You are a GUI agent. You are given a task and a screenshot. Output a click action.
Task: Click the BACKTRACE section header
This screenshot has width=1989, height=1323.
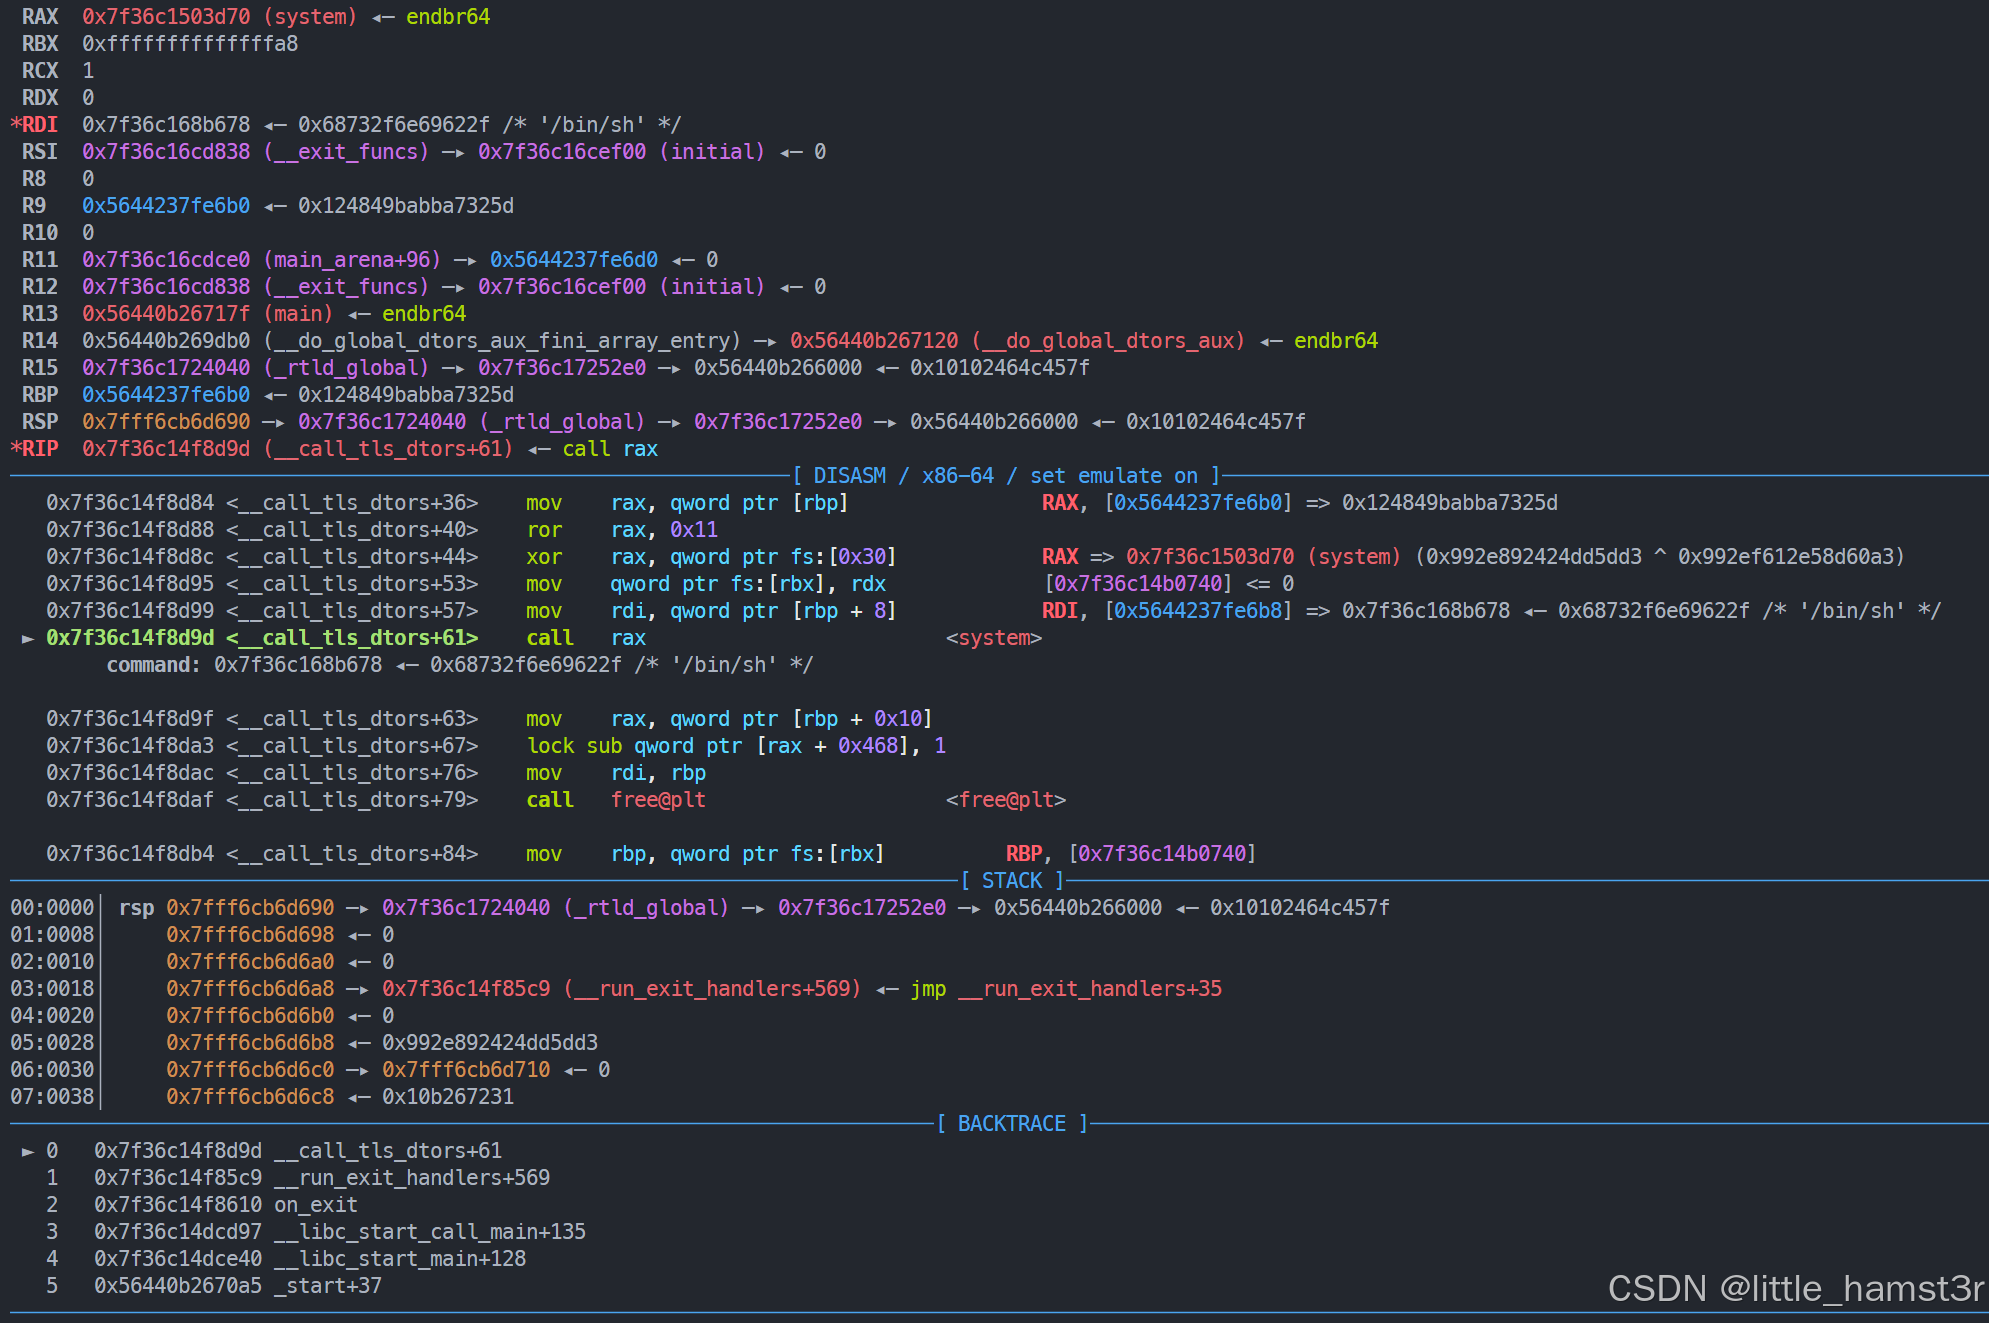1011,1124
